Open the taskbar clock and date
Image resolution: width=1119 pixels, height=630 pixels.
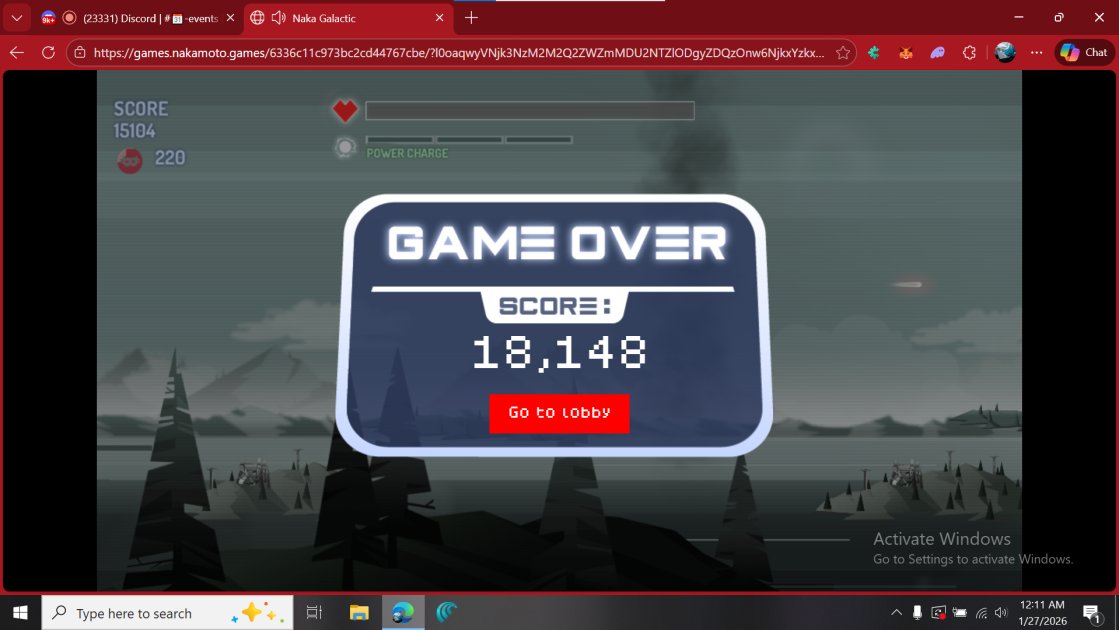(1042, 612)
